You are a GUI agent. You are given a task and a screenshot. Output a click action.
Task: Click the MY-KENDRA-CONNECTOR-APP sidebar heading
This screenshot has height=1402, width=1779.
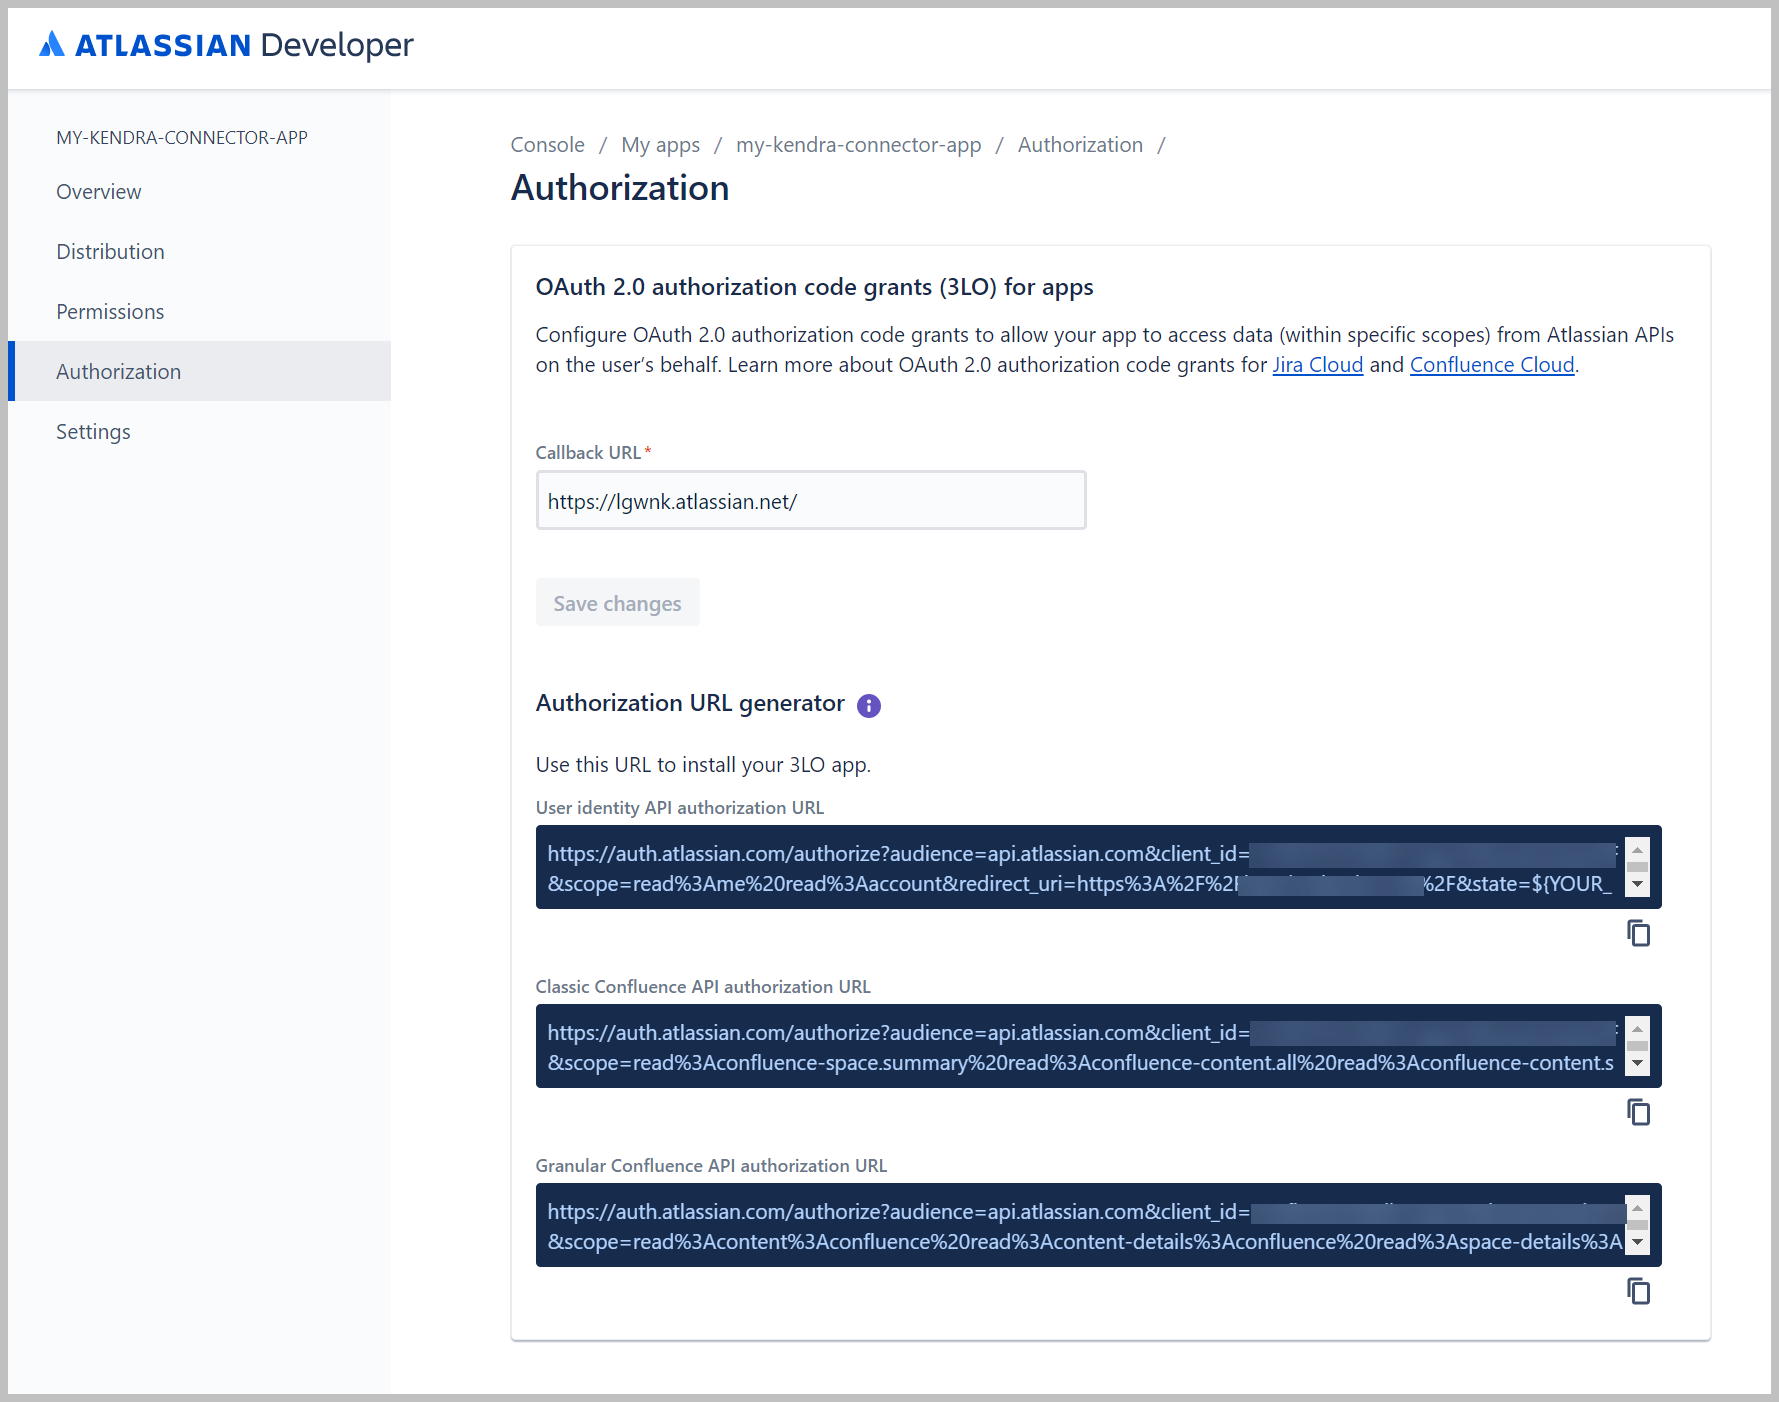click(182, 138)
